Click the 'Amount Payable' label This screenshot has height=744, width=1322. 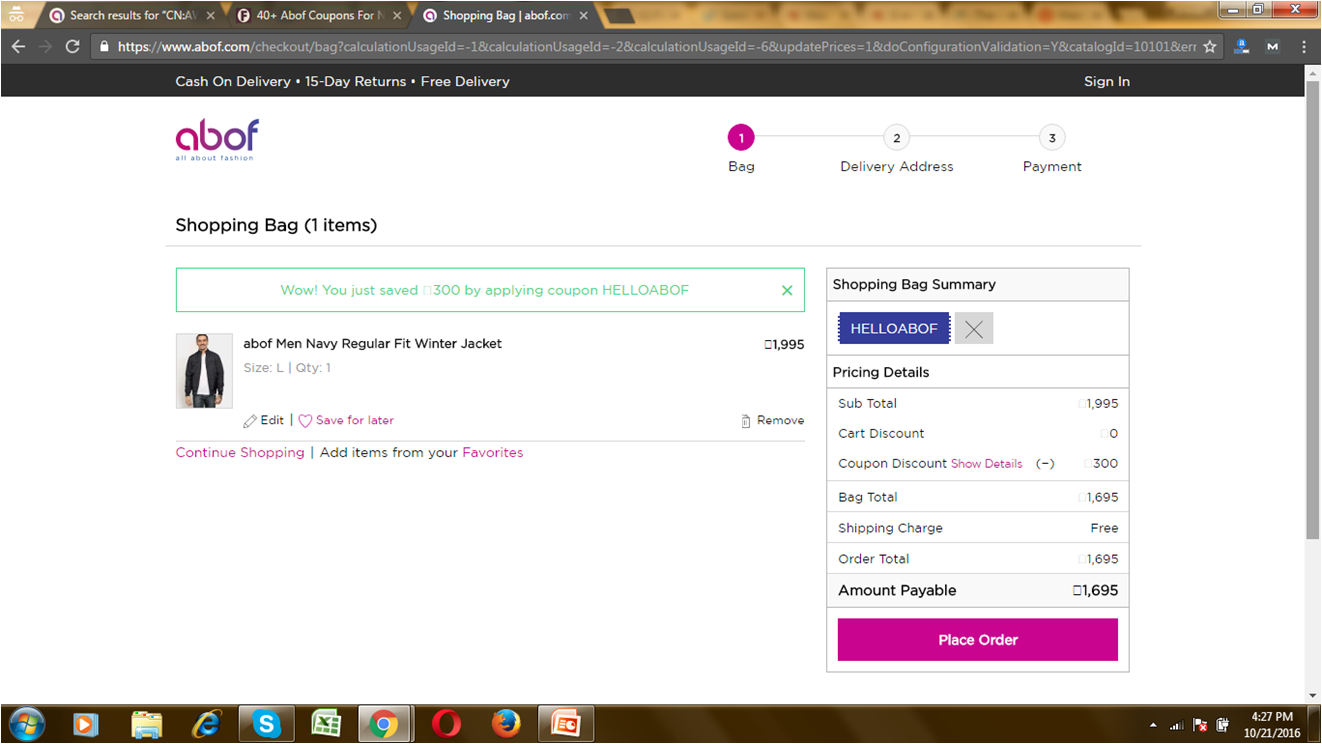pyautogui.click(x=897, y=591)
